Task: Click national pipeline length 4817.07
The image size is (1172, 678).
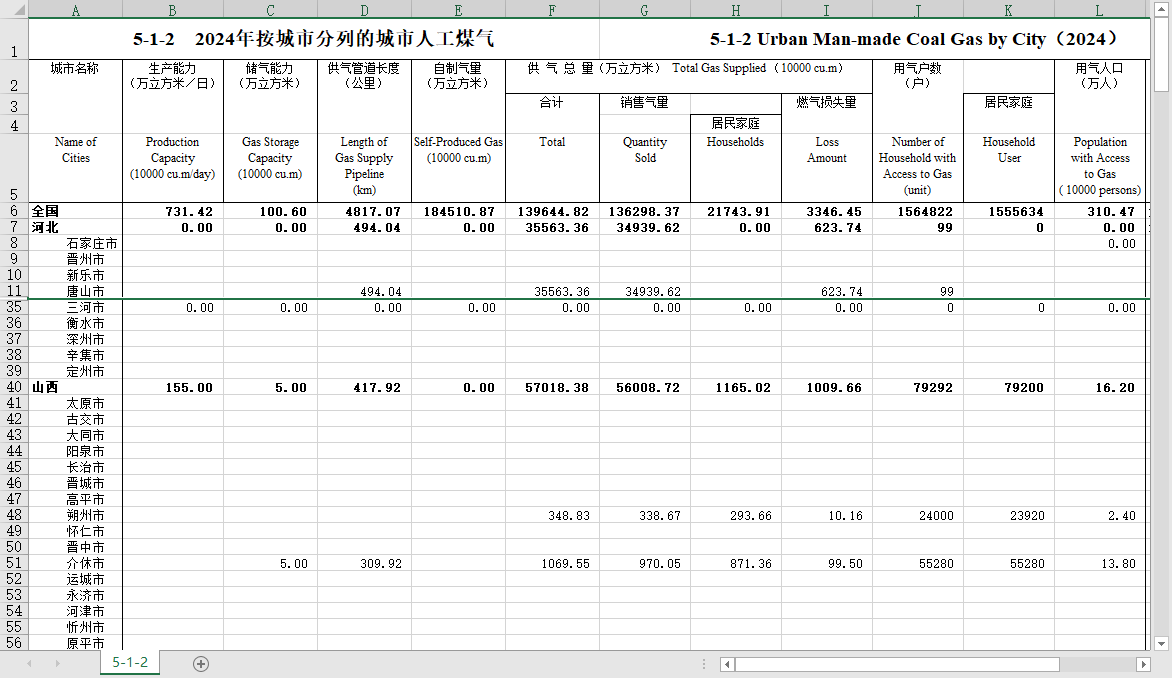Action: pyautogui.click(x=364, y=212)
